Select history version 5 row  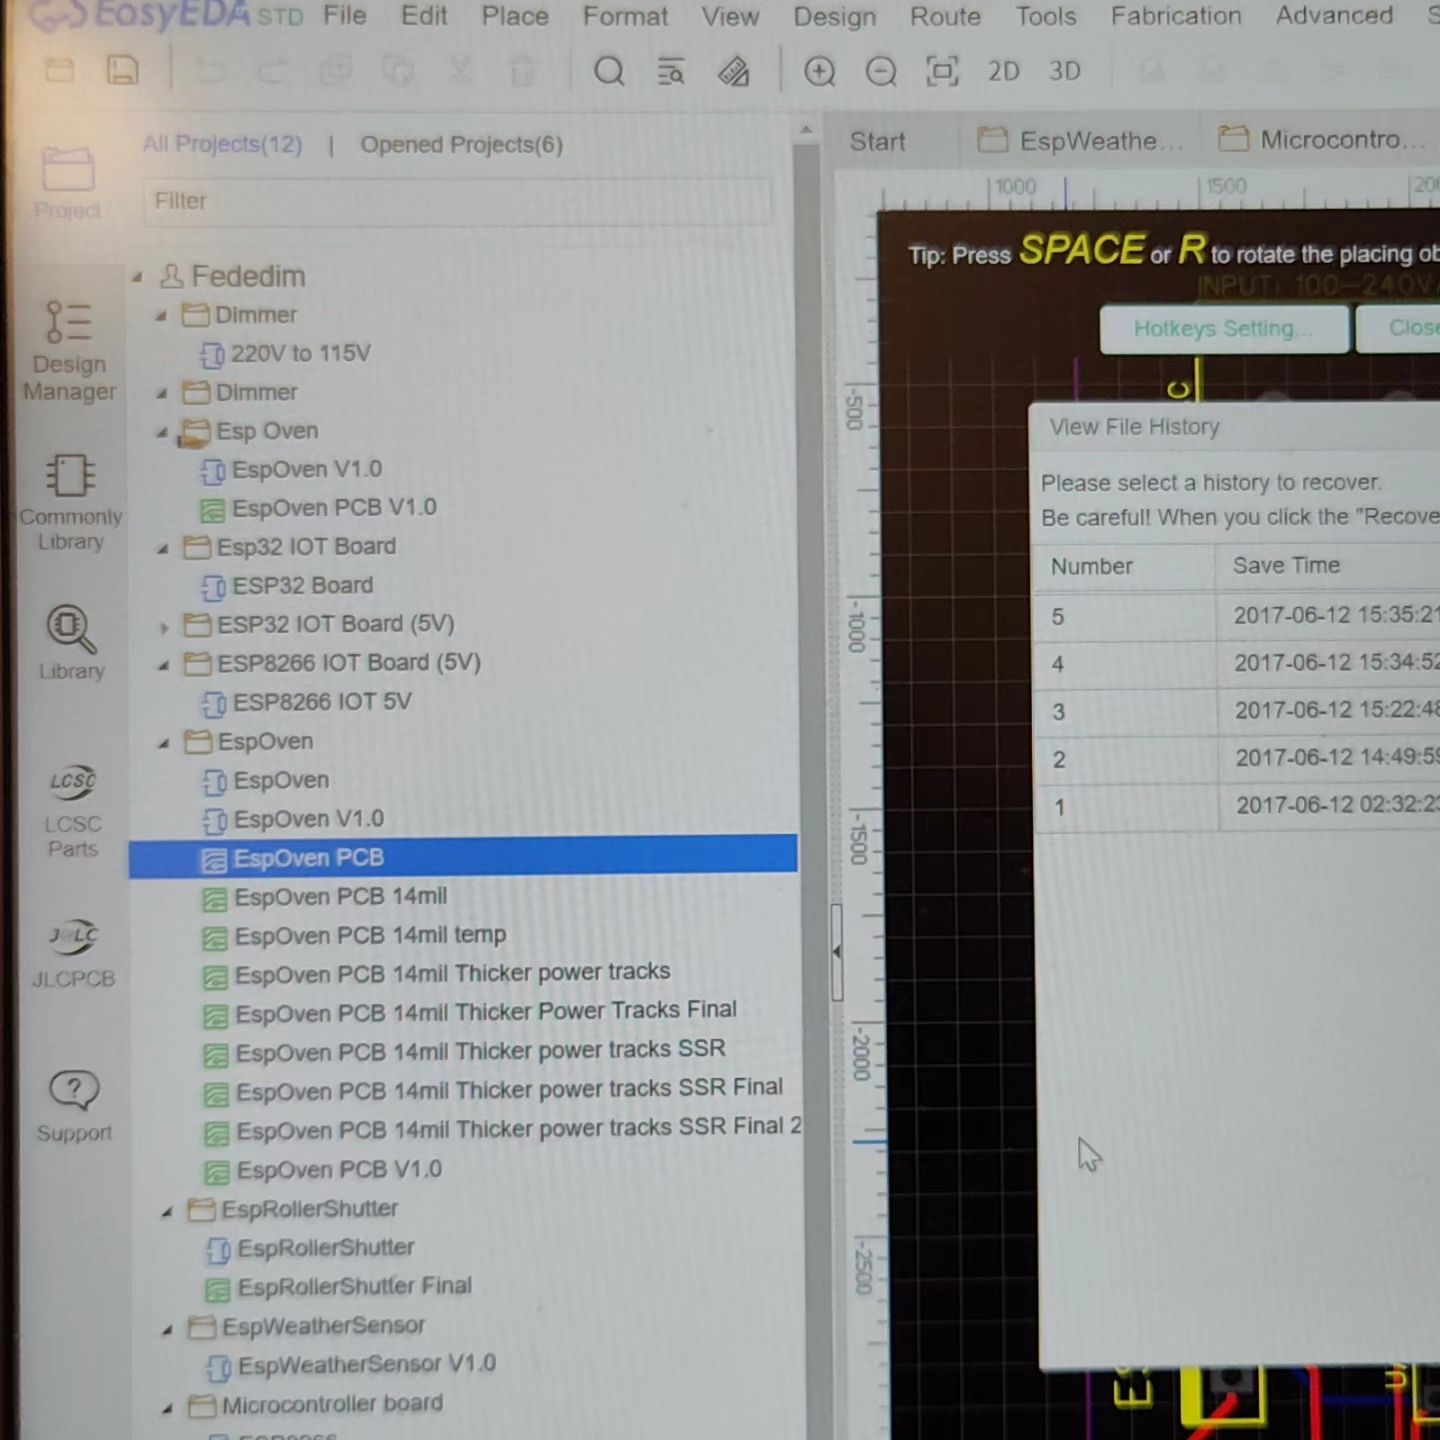click(x=1236, y=616)
